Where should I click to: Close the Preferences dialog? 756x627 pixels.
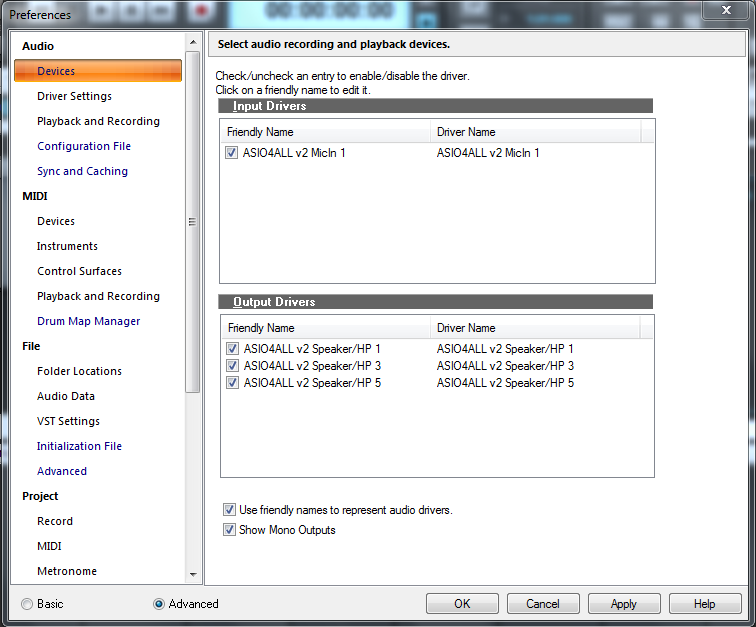(726, 10)
